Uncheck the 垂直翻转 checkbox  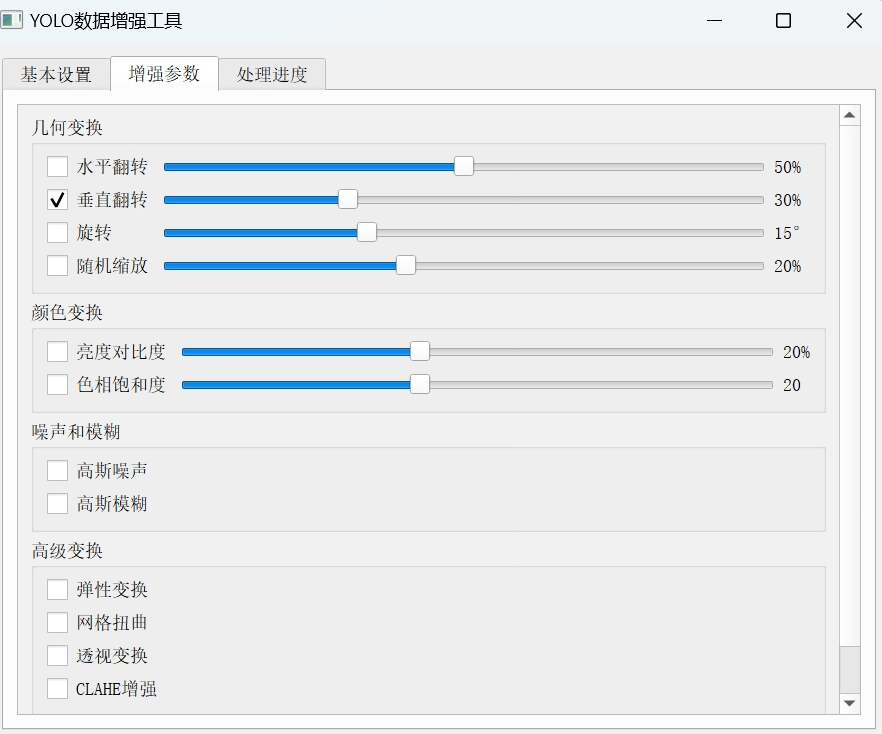[x=58, y=200]
